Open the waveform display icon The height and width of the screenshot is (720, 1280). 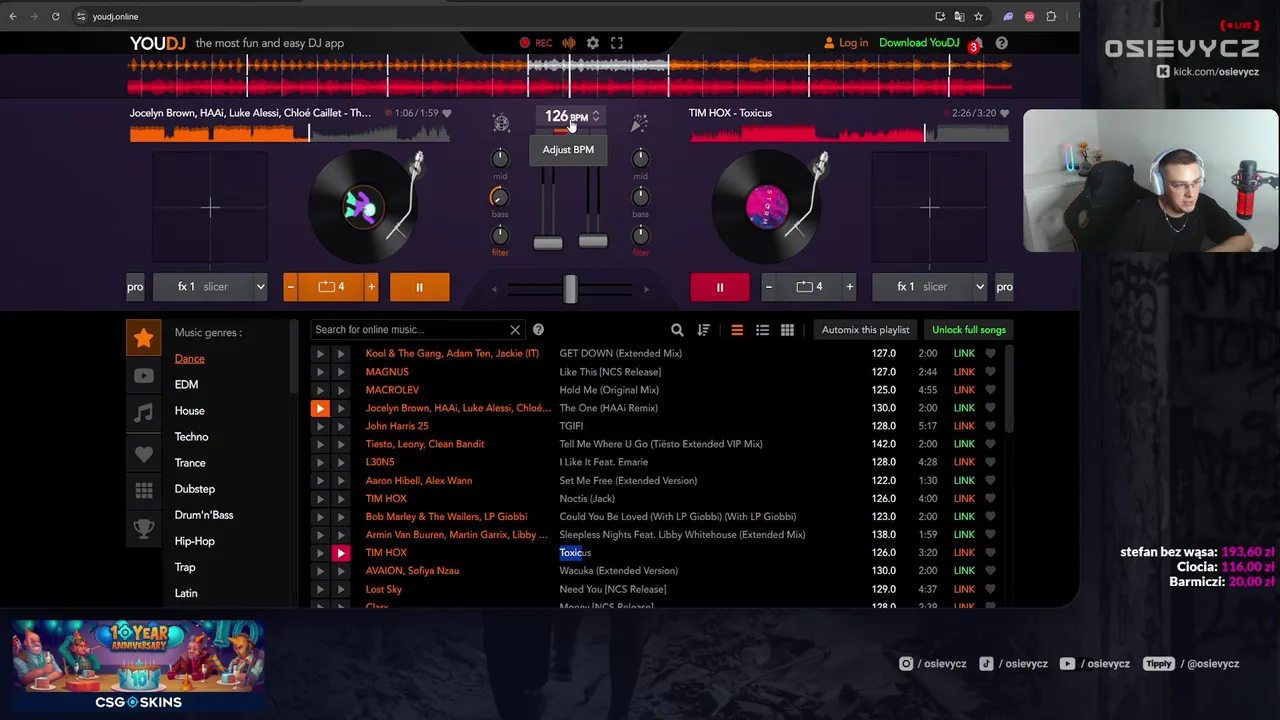pyautogui.click(x=568, y=43)
